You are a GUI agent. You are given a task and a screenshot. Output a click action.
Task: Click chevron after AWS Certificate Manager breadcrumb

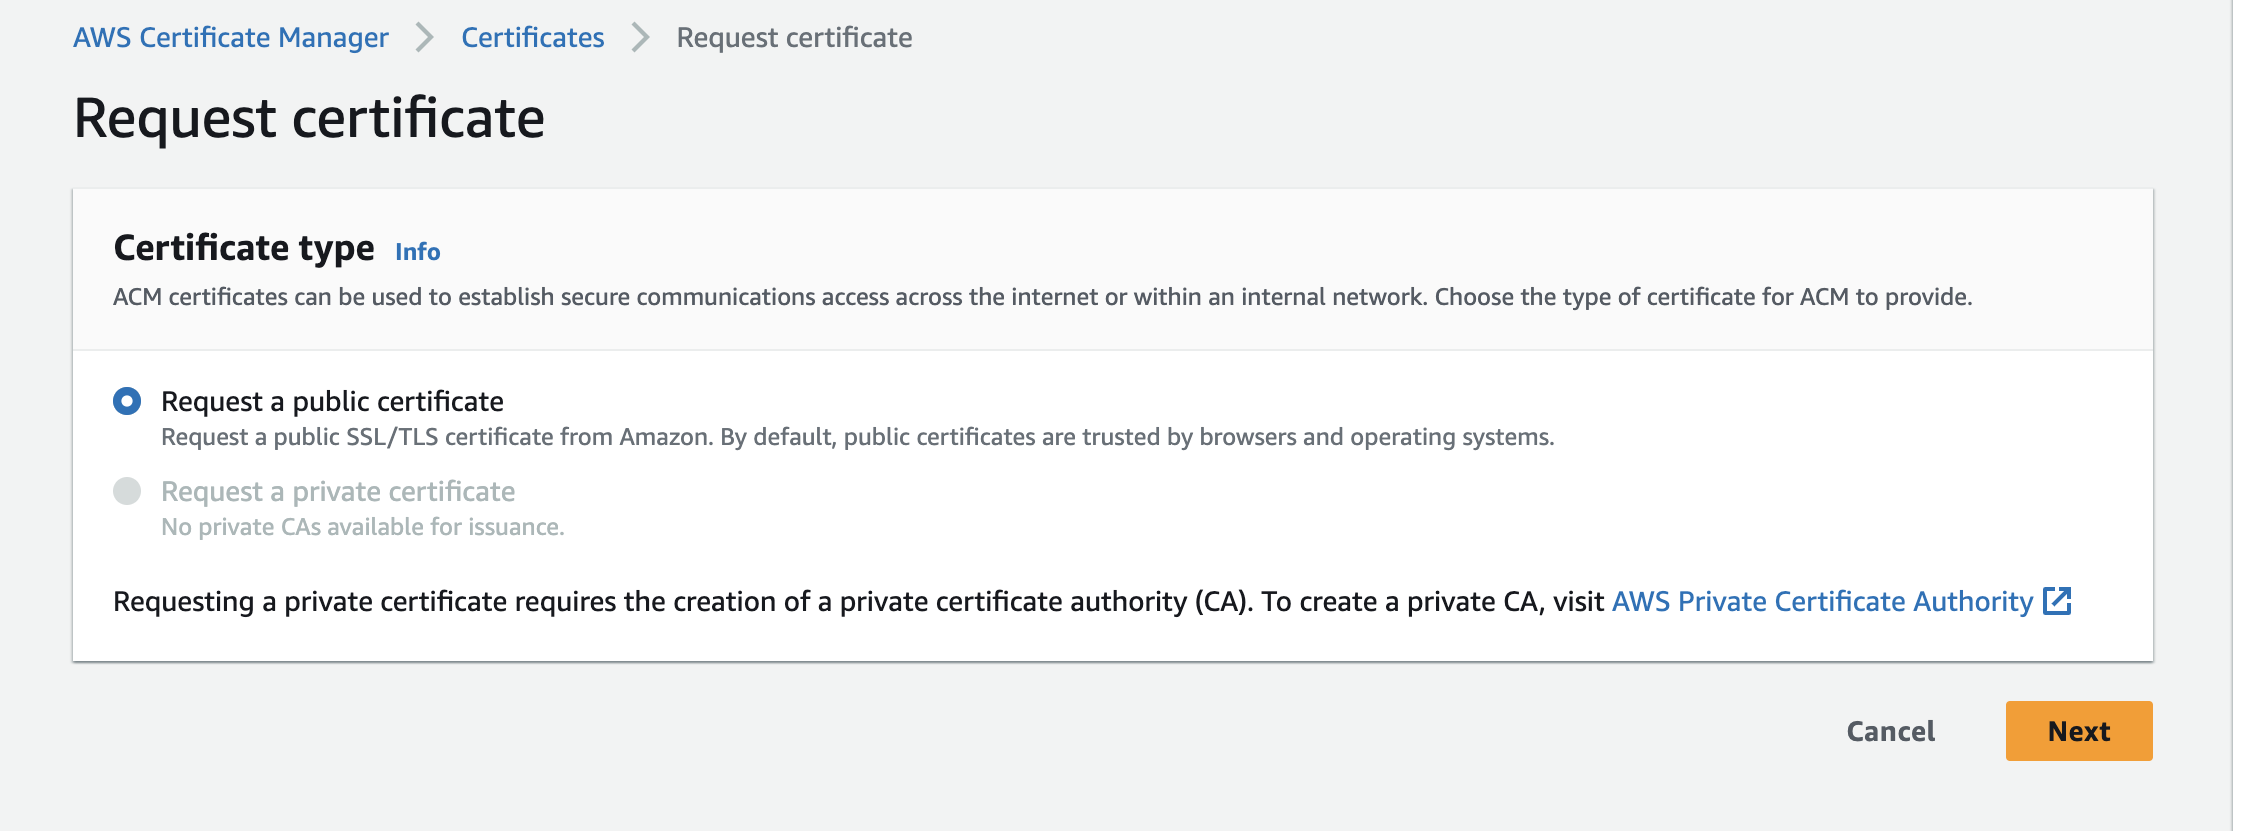[x=425, y=38]
